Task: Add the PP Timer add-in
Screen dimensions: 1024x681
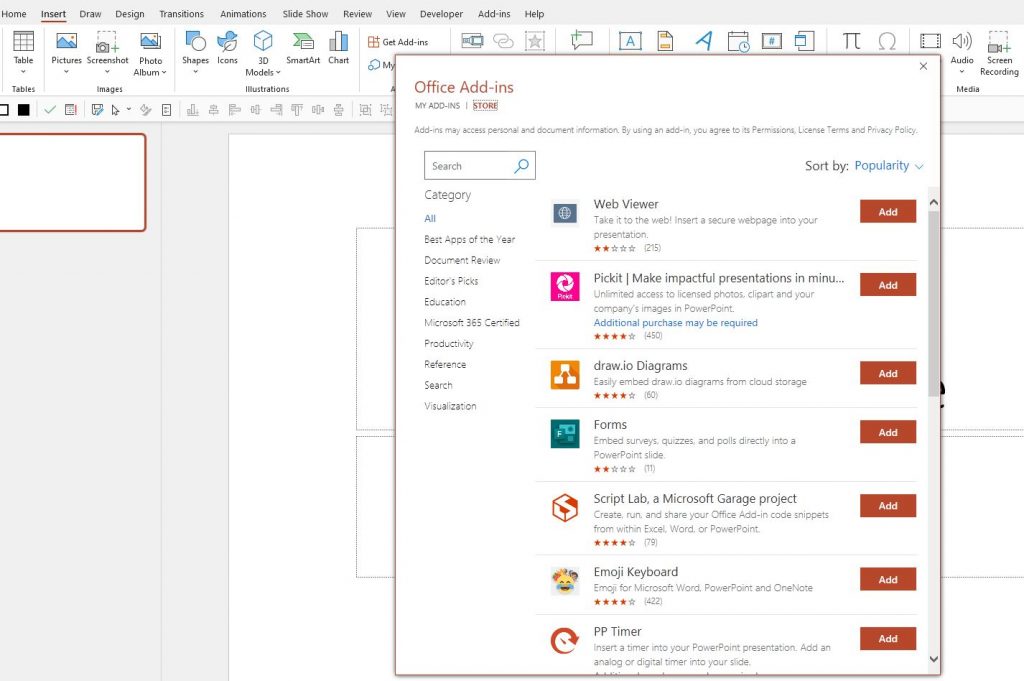Action: pyautogui.click(x=888, y=639)
